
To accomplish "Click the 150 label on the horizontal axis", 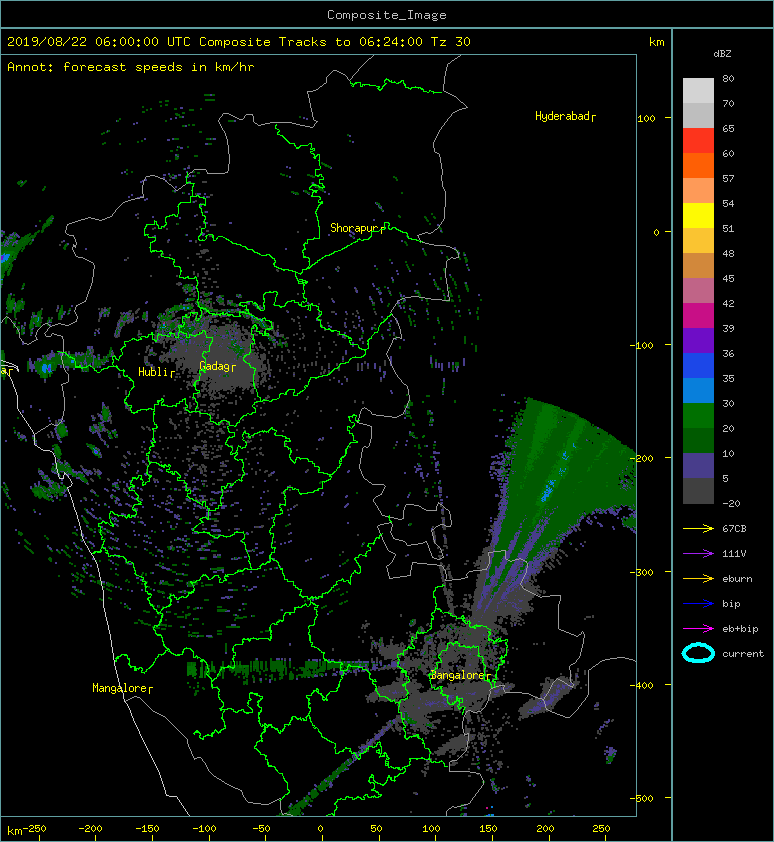I will pyautogui.click(x=488, y=829).
